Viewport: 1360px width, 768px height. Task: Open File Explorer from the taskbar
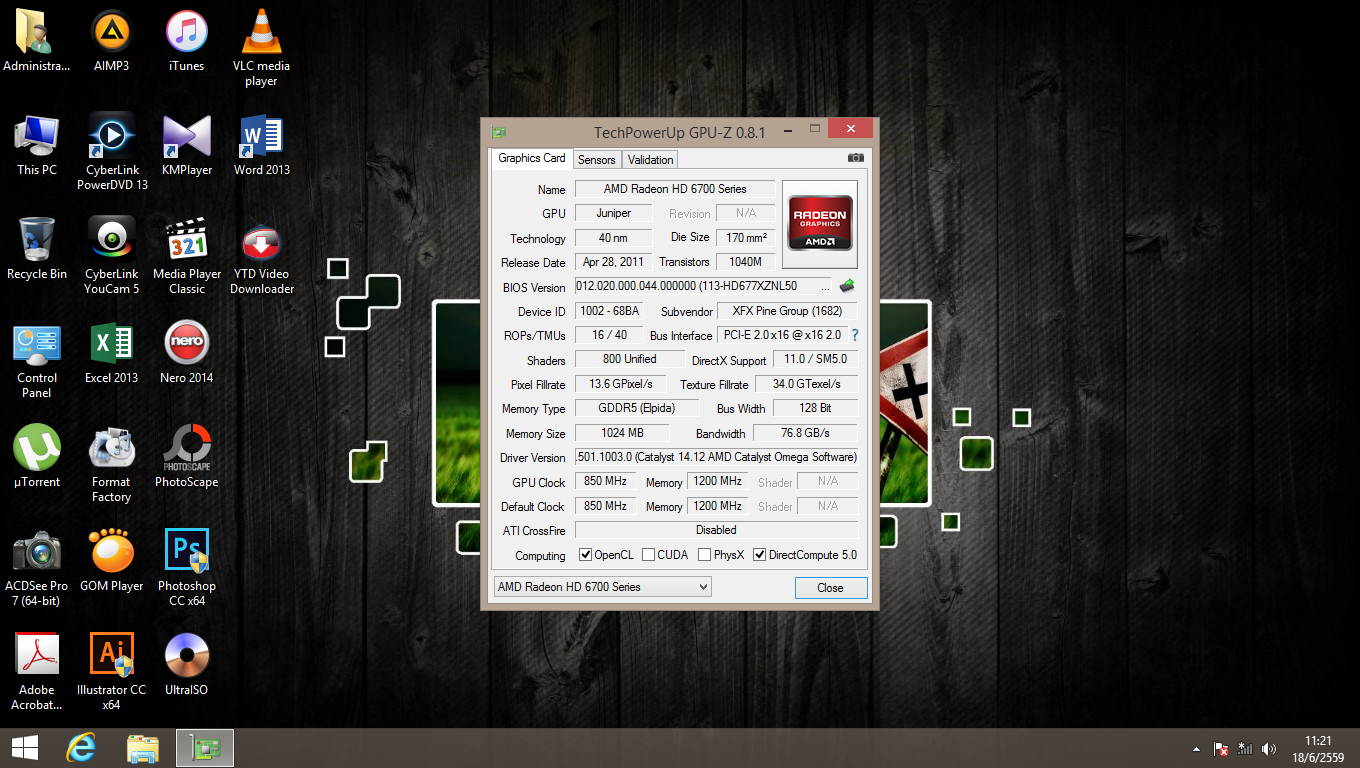point(143,748)
